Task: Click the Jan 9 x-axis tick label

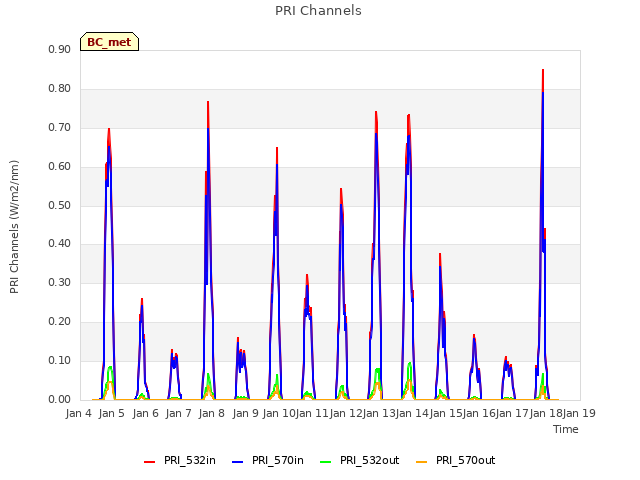Action: (245, 413)
